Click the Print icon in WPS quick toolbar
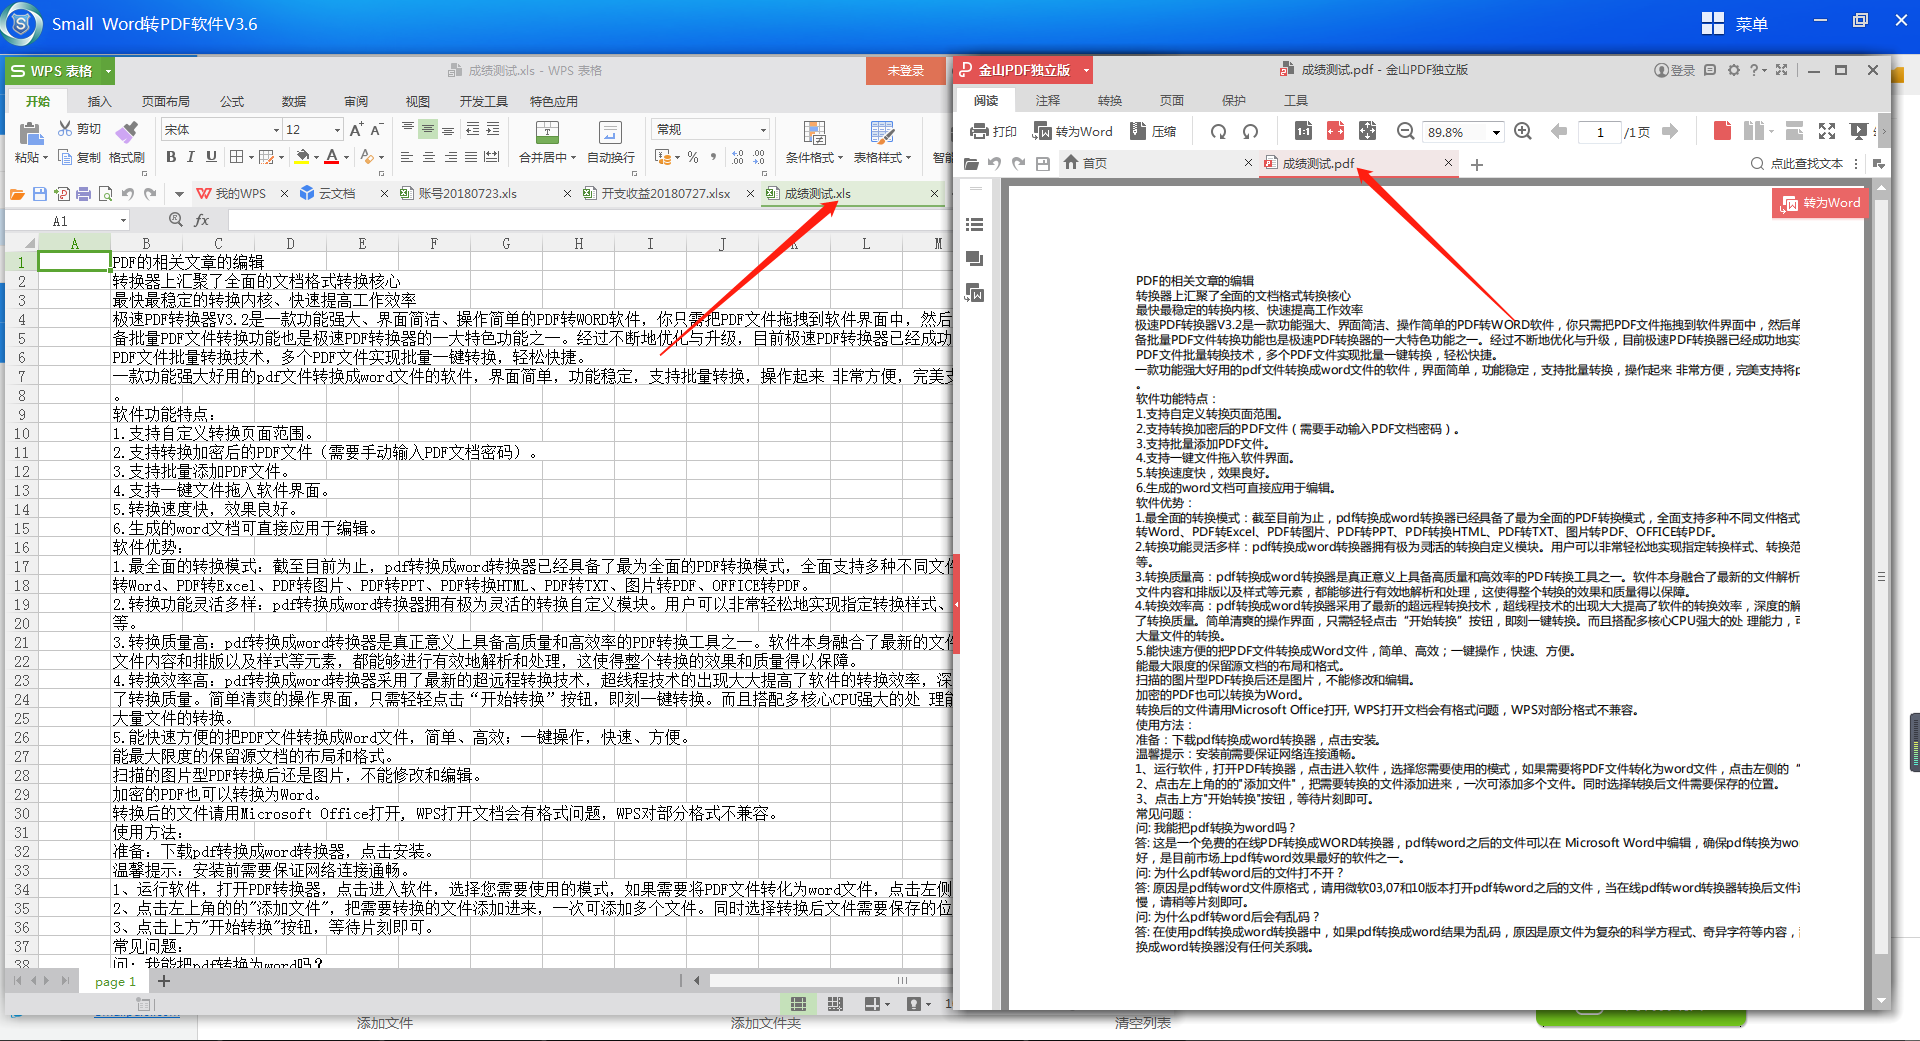This screenshot has height=1041, width=1920. (x=83, y=193)
